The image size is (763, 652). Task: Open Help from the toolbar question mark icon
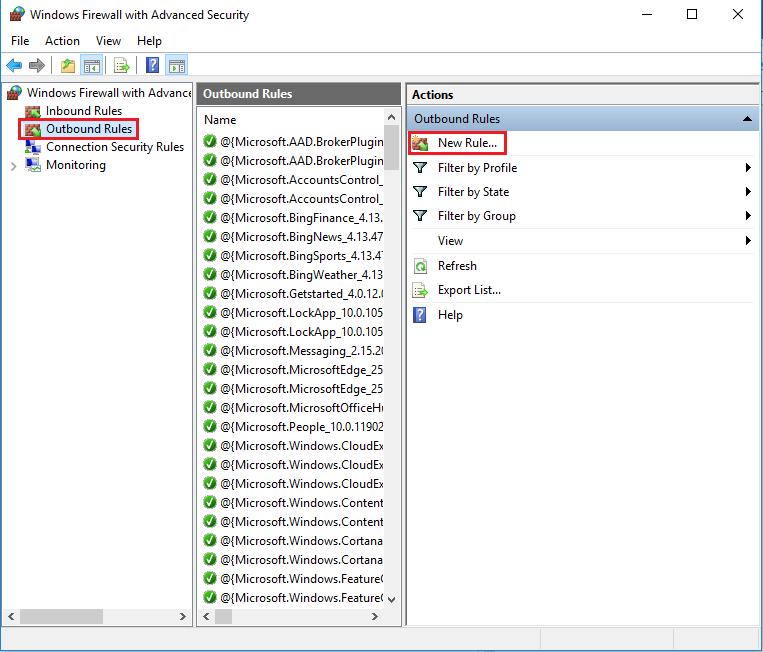click(x=152, y=65)
